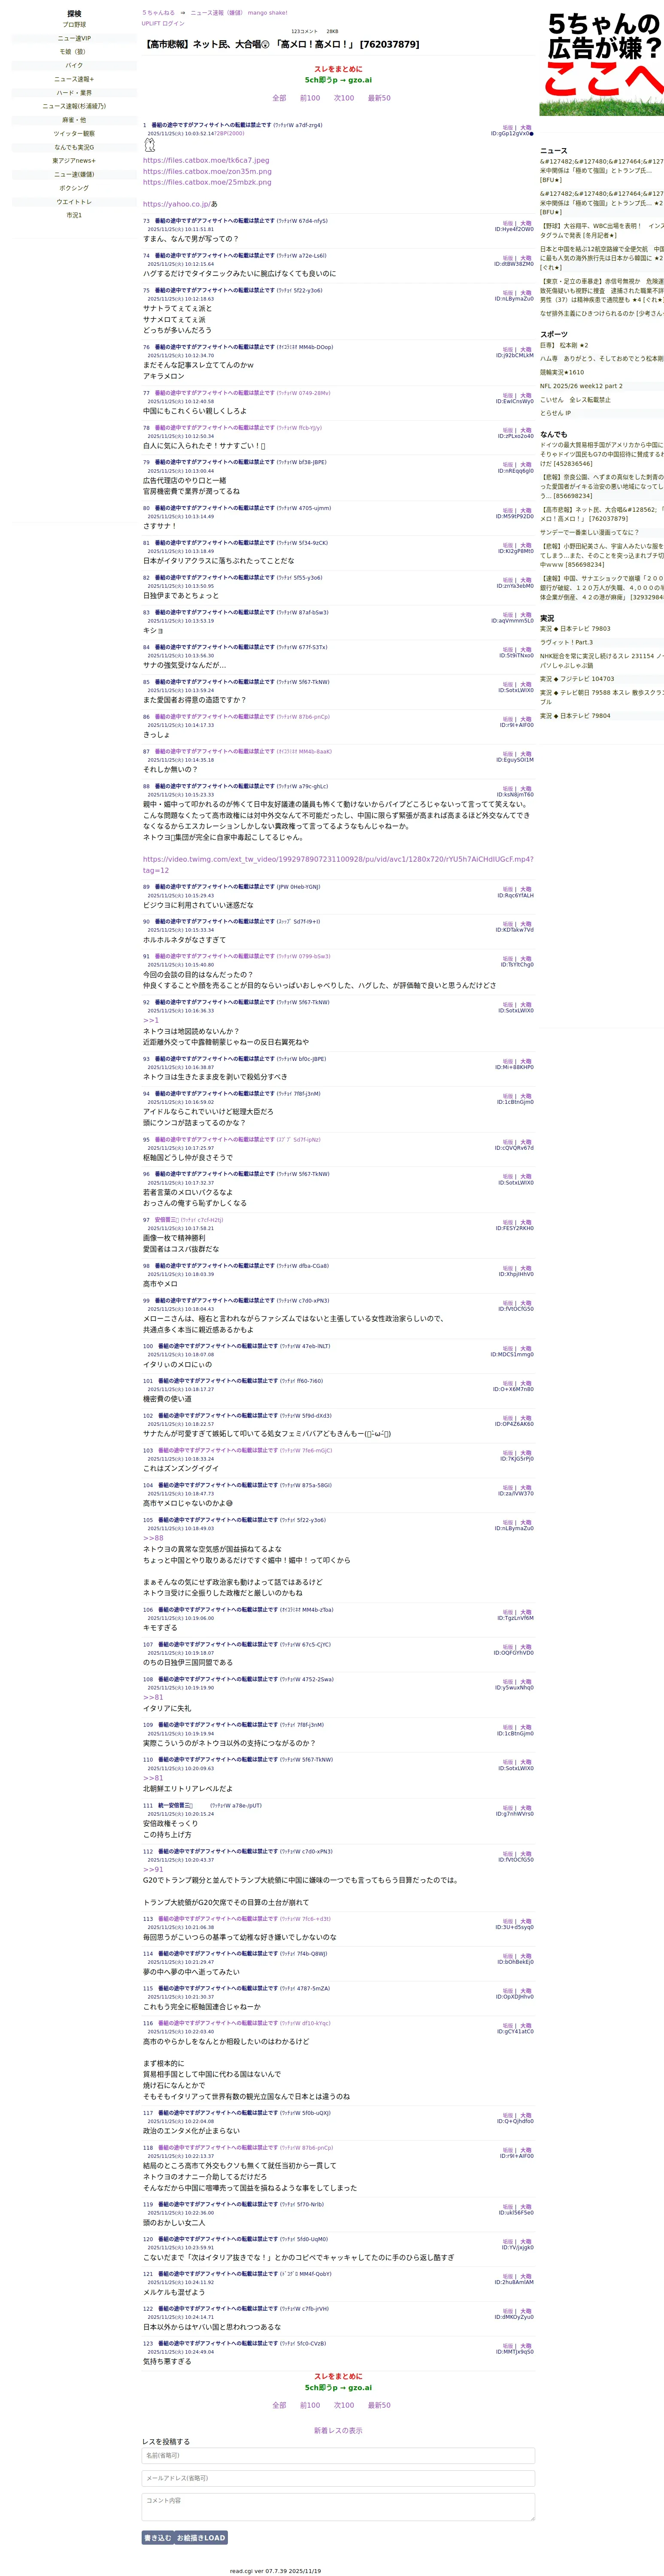Click 新着レスの表示 link
The height and width of the screenshot is (2576, 664).
tap(338, 2431)
